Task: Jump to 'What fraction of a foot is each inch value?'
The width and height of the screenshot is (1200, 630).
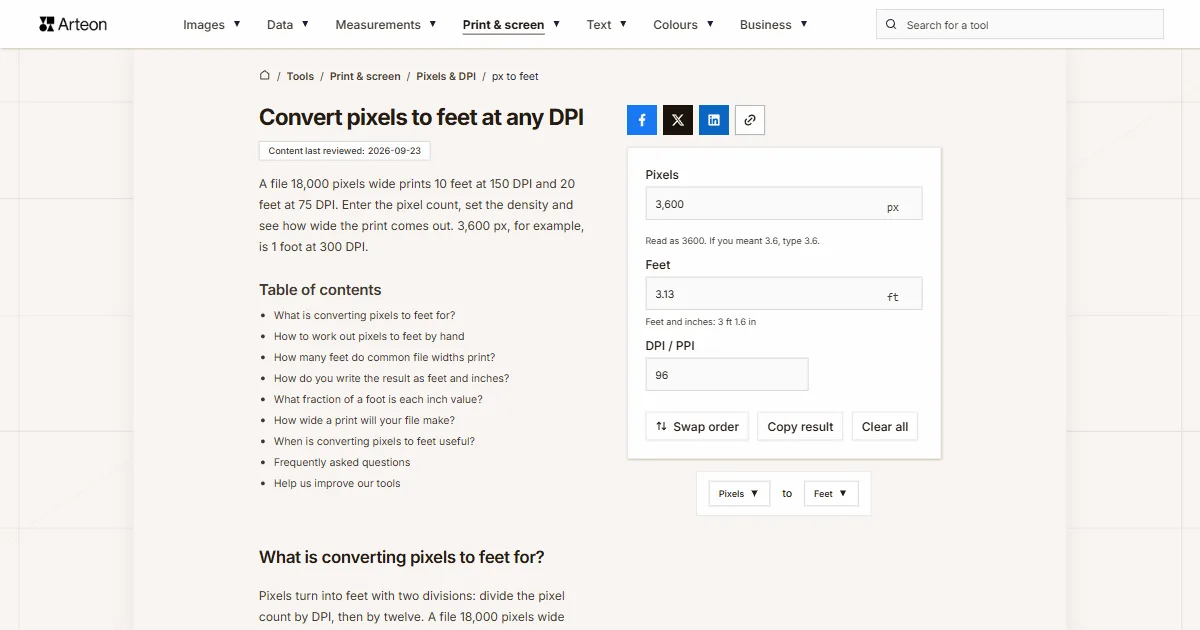Action: pos(378,399)
